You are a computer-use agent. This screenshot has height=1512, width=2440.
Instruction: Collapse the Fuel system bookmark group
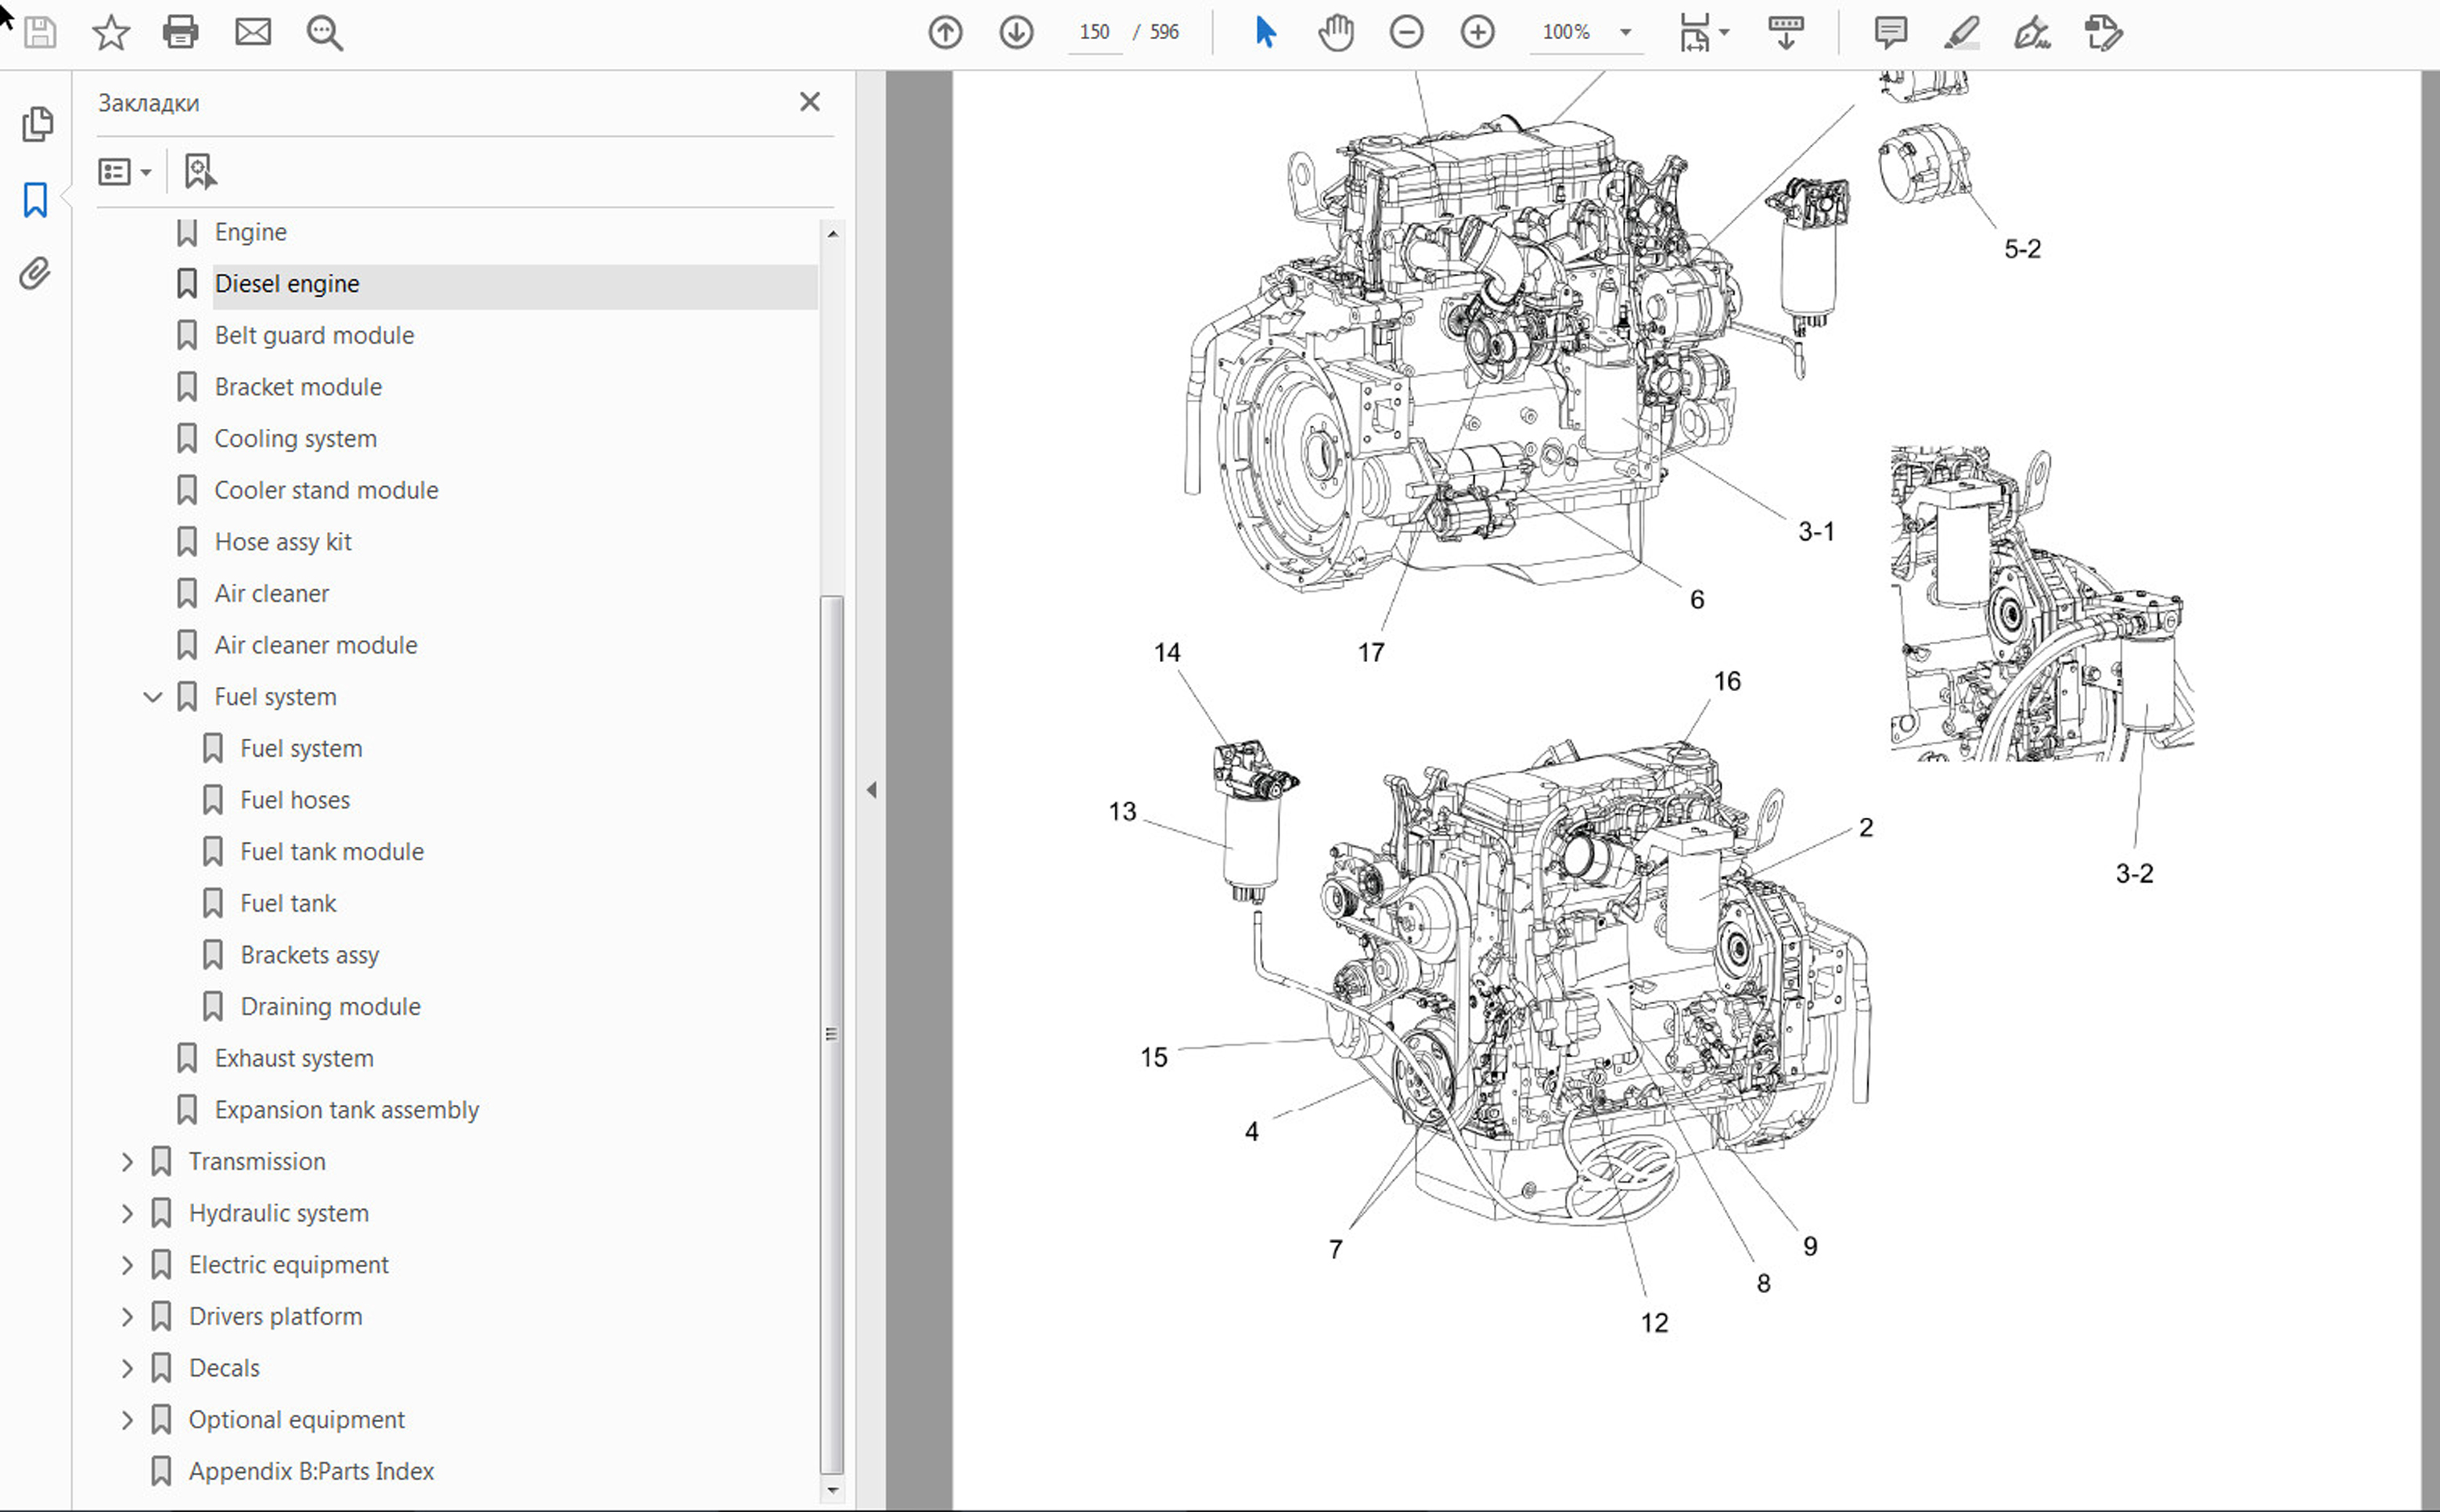click(x=152, y=697)
